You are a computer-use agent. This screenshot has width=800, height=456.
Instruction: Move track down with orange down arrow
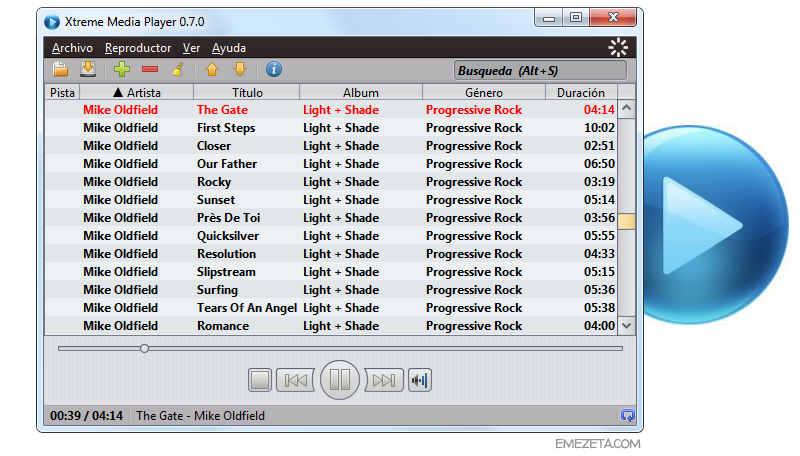[240, 69]
